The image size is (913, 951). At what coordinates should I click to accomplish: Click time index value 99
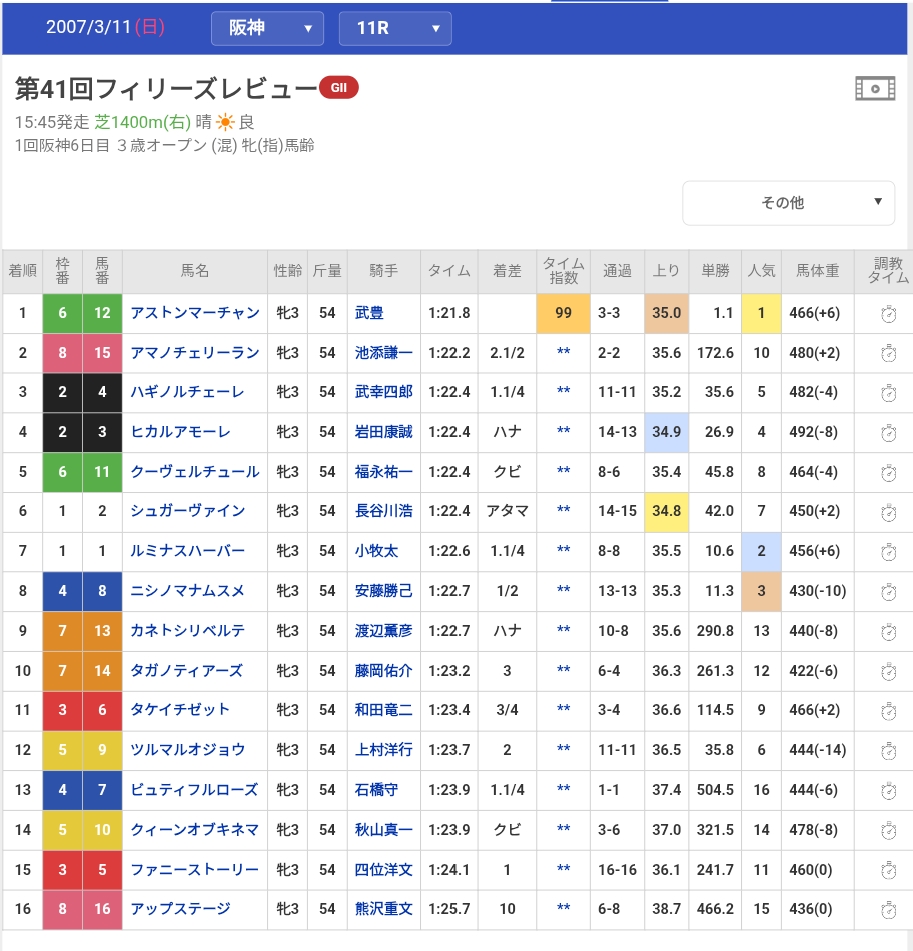(563, 313)
